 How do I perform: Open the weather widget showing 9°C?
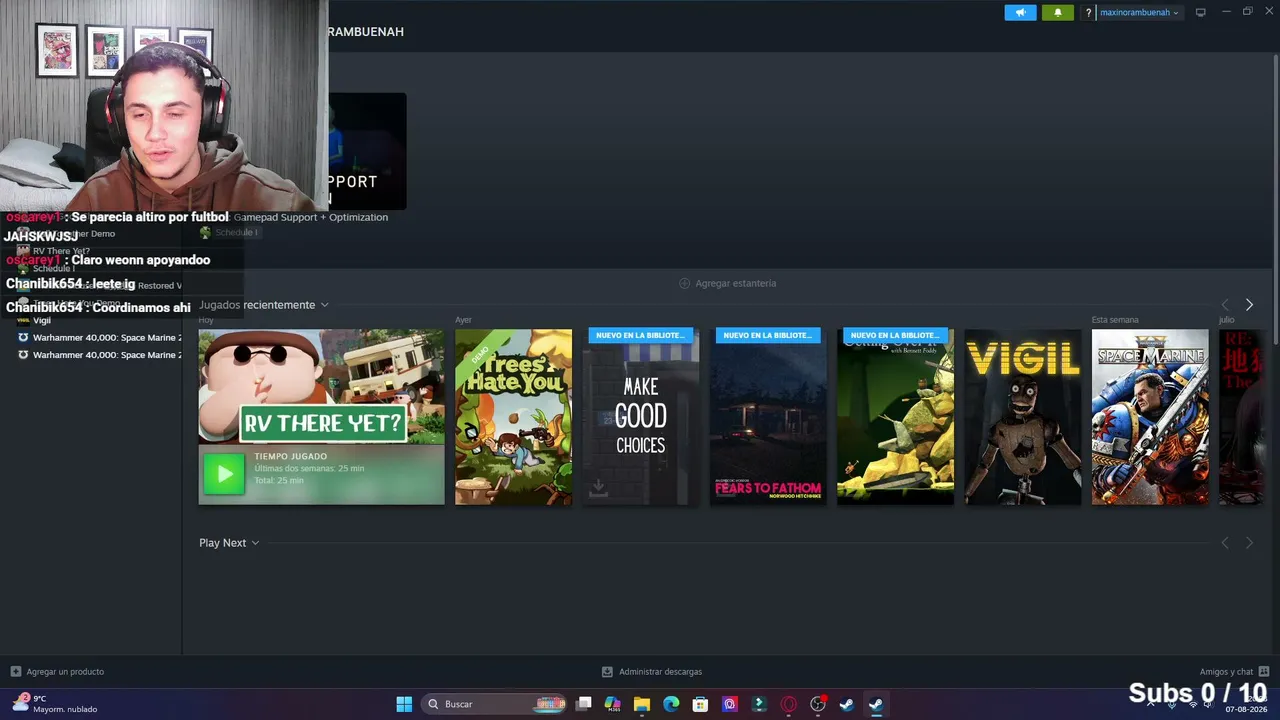tap(55, 704)
